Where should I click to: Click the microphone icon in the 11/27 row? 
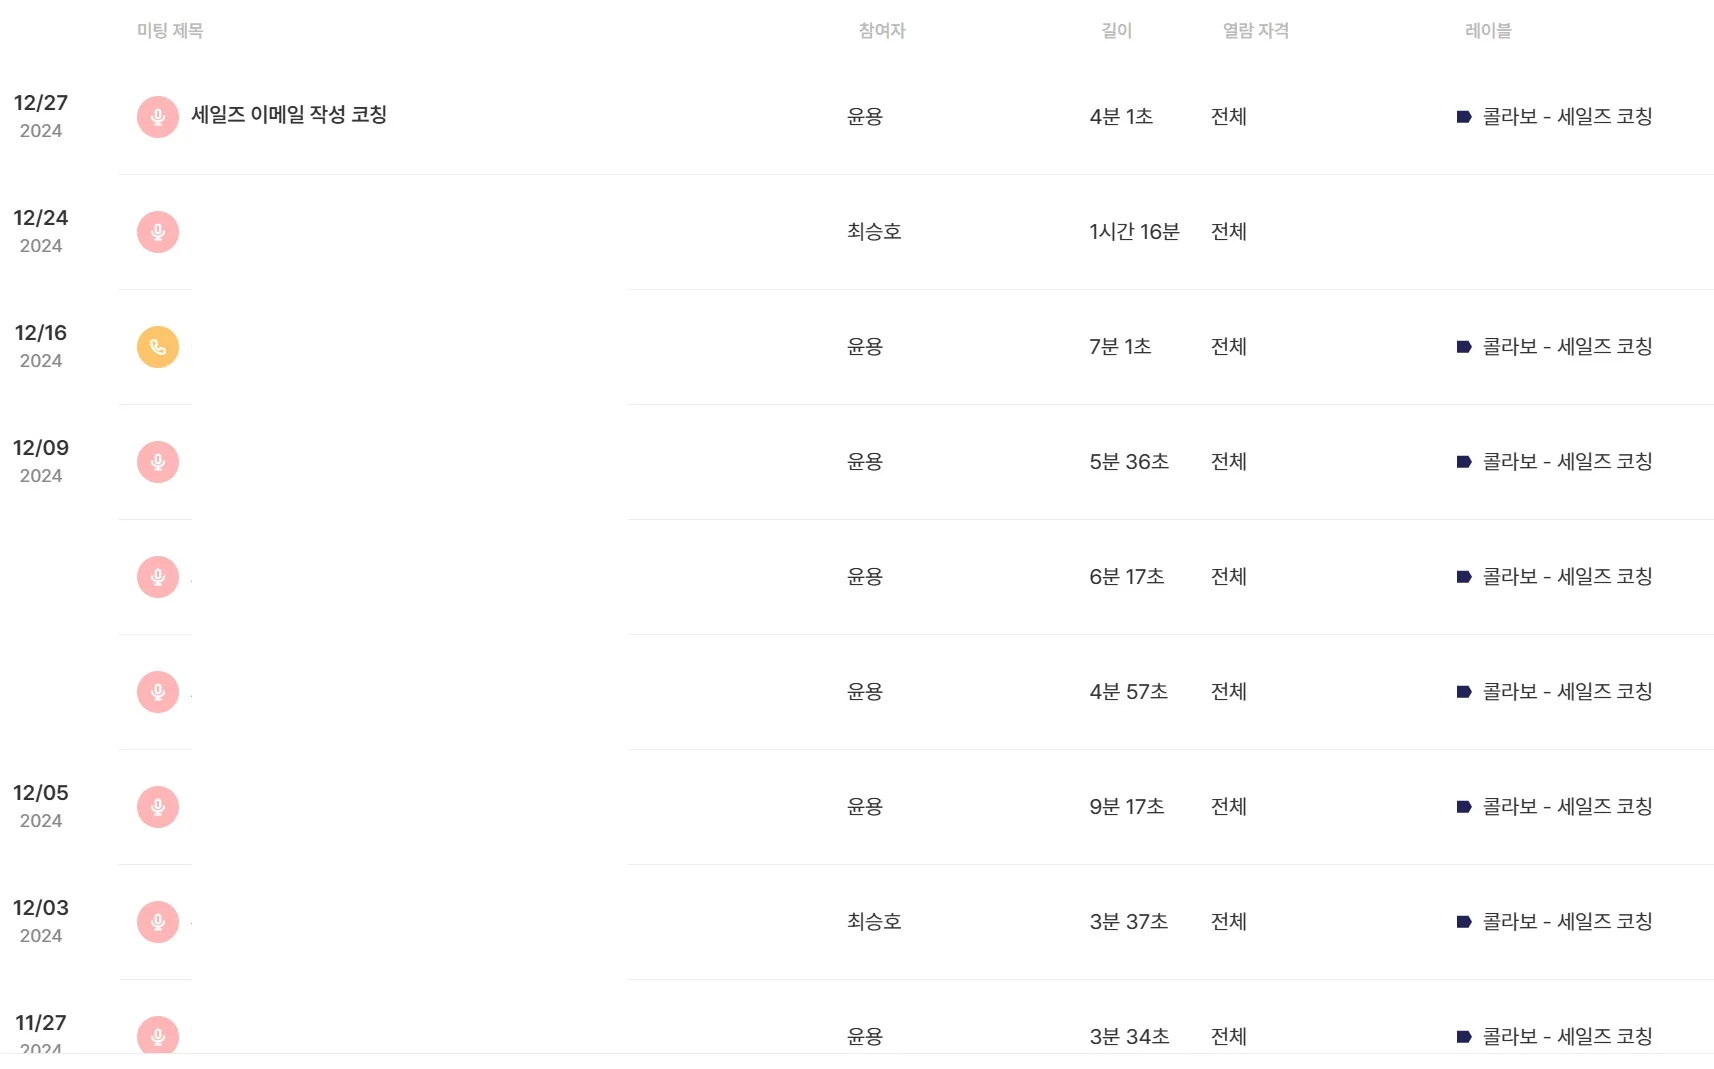[158, 1036]
